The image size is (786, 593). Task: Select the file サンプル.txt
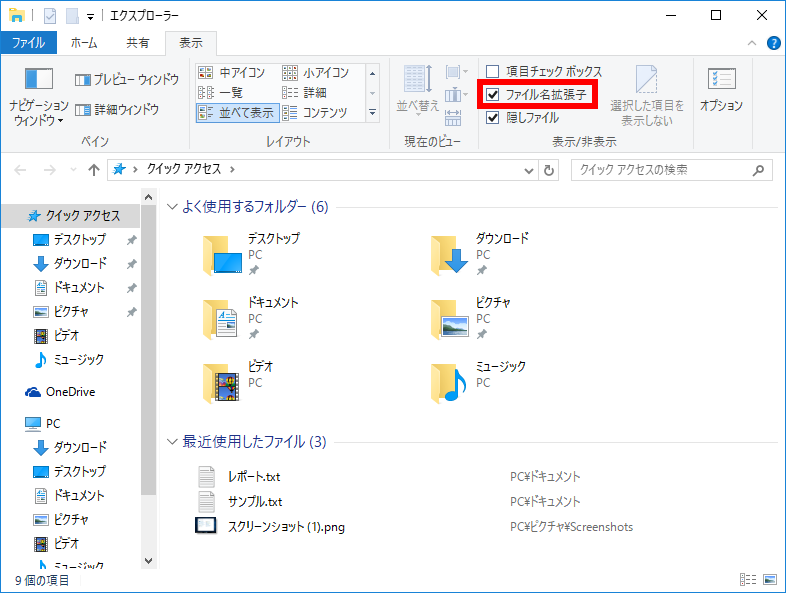click(x=255, y=502)
